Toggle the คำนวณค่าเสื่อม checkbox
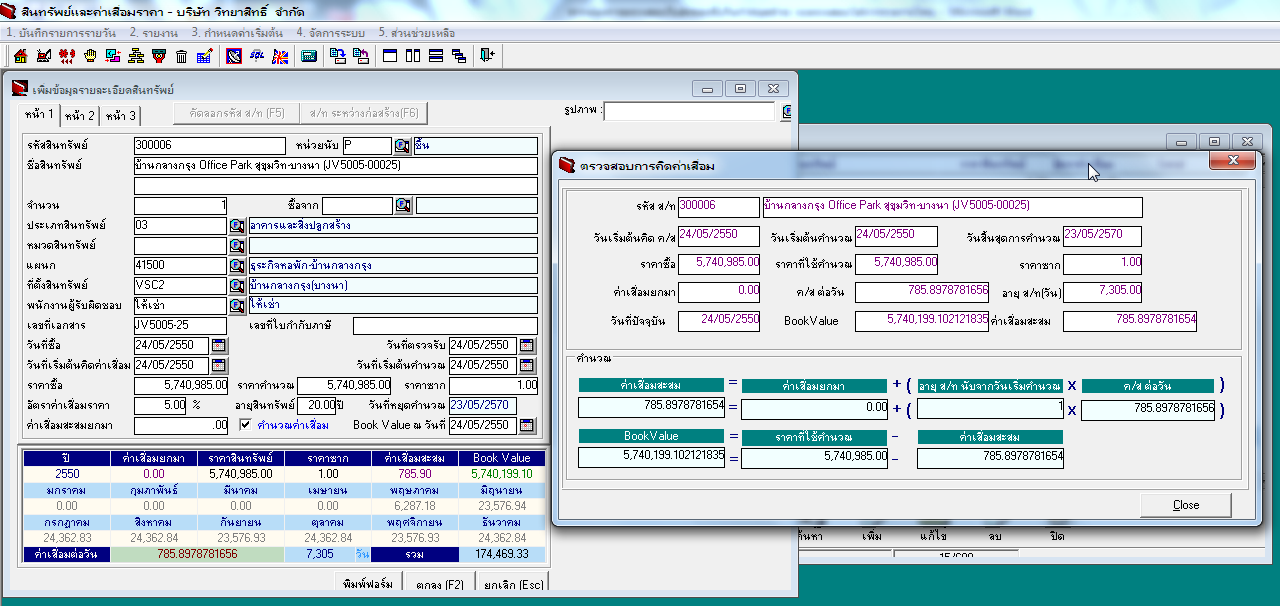Image resolution: width=1280 pixels, height=606 pixels. pos(247,425)
